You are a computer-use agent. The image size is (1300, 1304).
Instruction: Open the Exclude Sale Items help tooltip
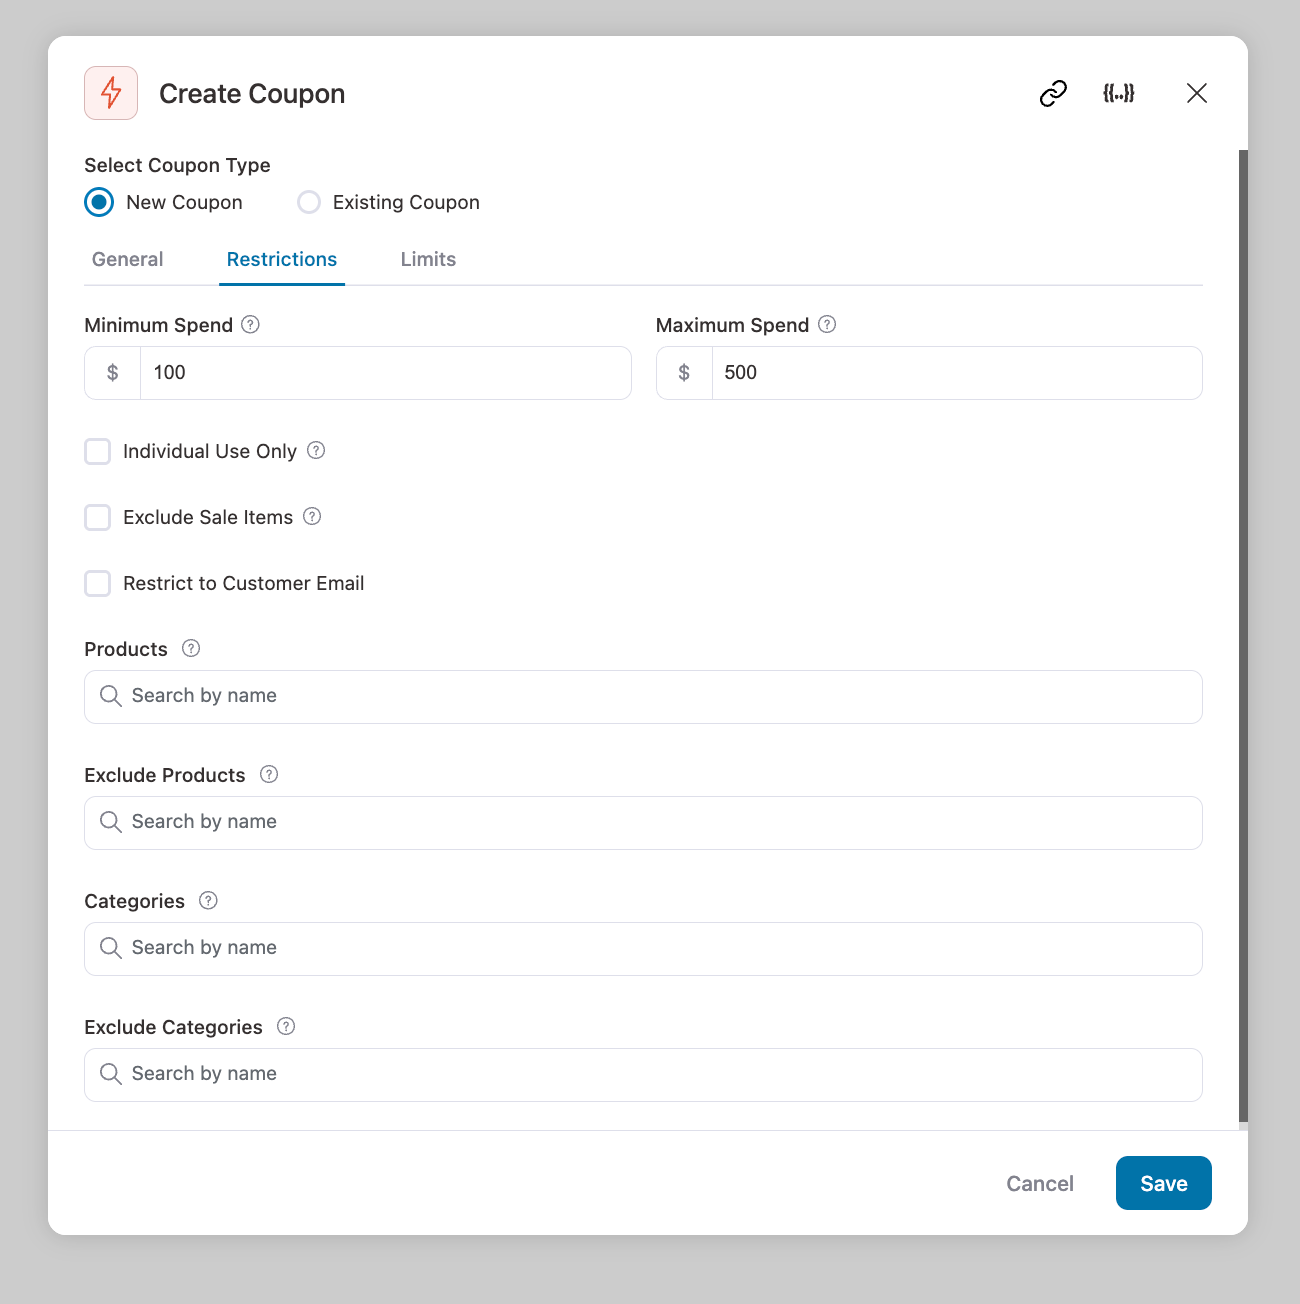pos(312,516)
